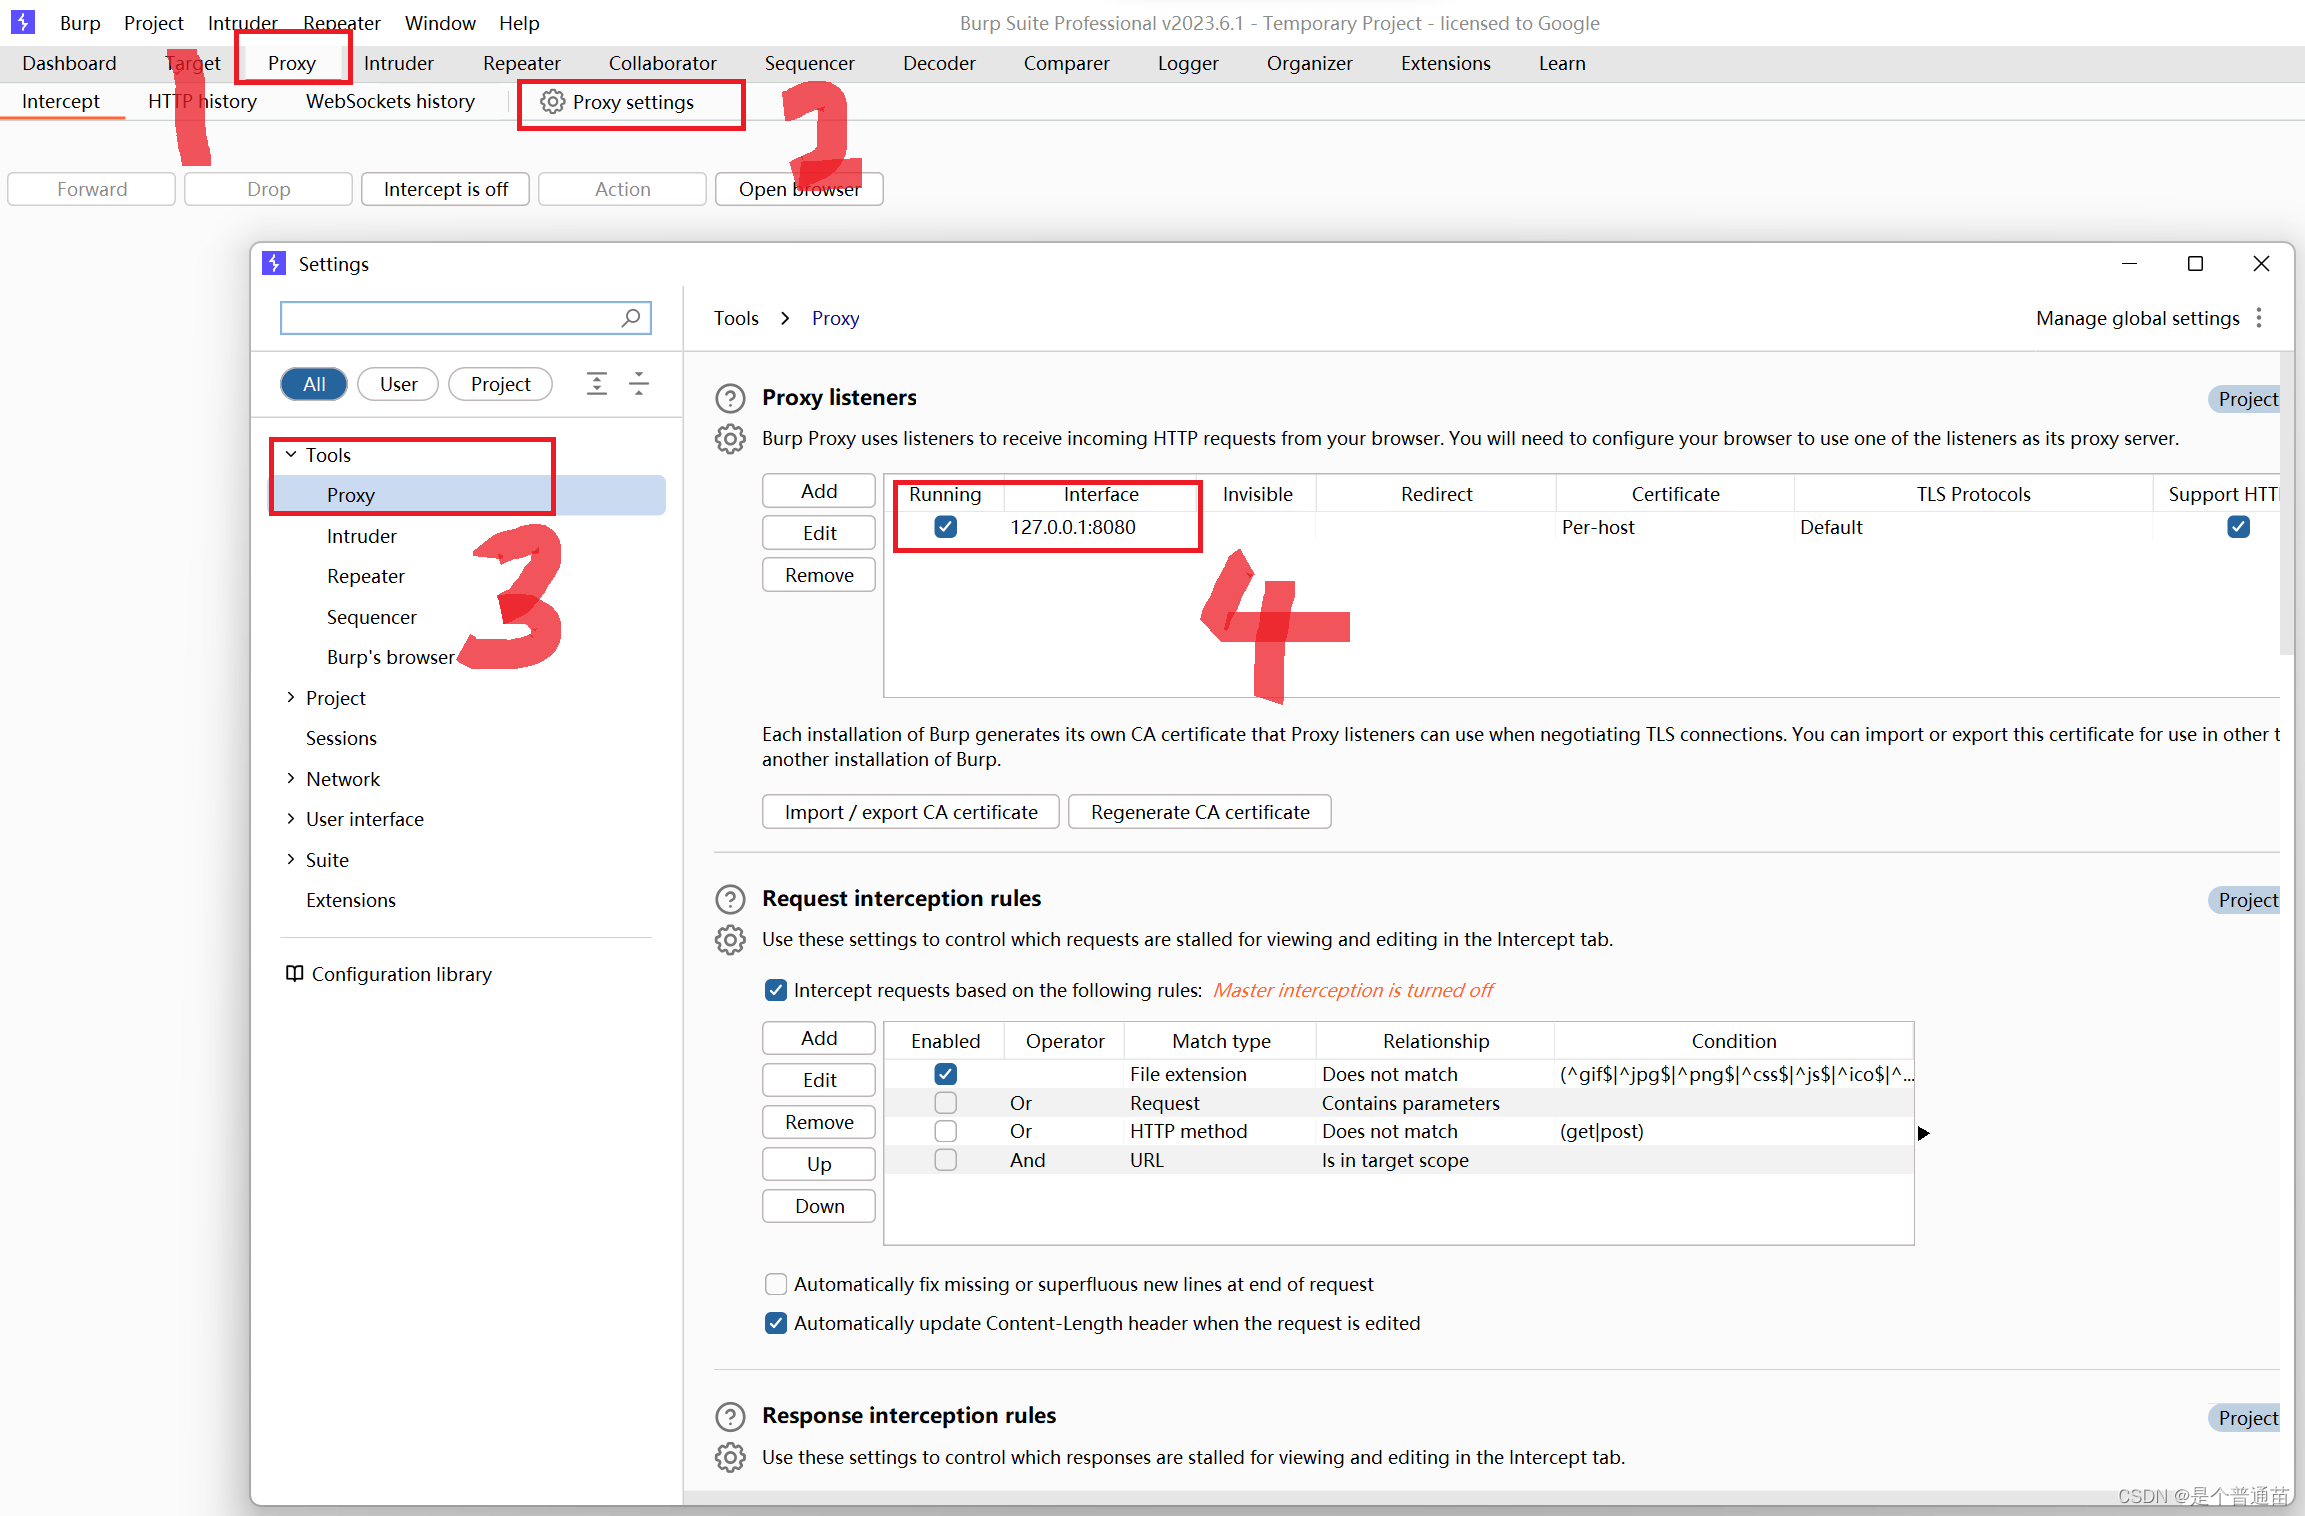
Task: Open the Repeater main tab
Action: 521,63
